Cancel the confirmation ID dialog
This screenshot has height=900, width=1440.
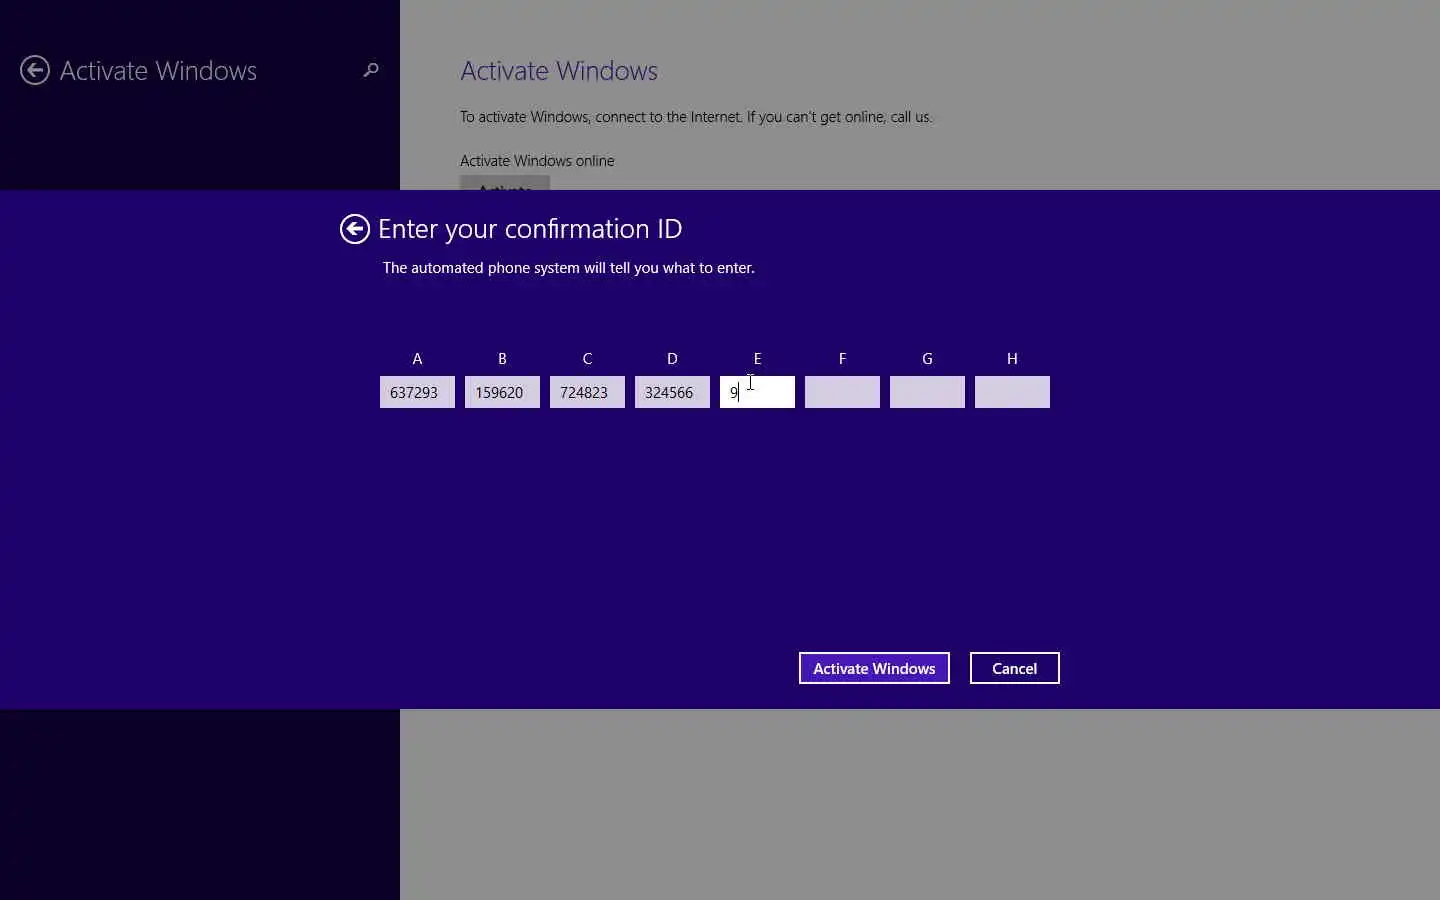pos(1014,668)
